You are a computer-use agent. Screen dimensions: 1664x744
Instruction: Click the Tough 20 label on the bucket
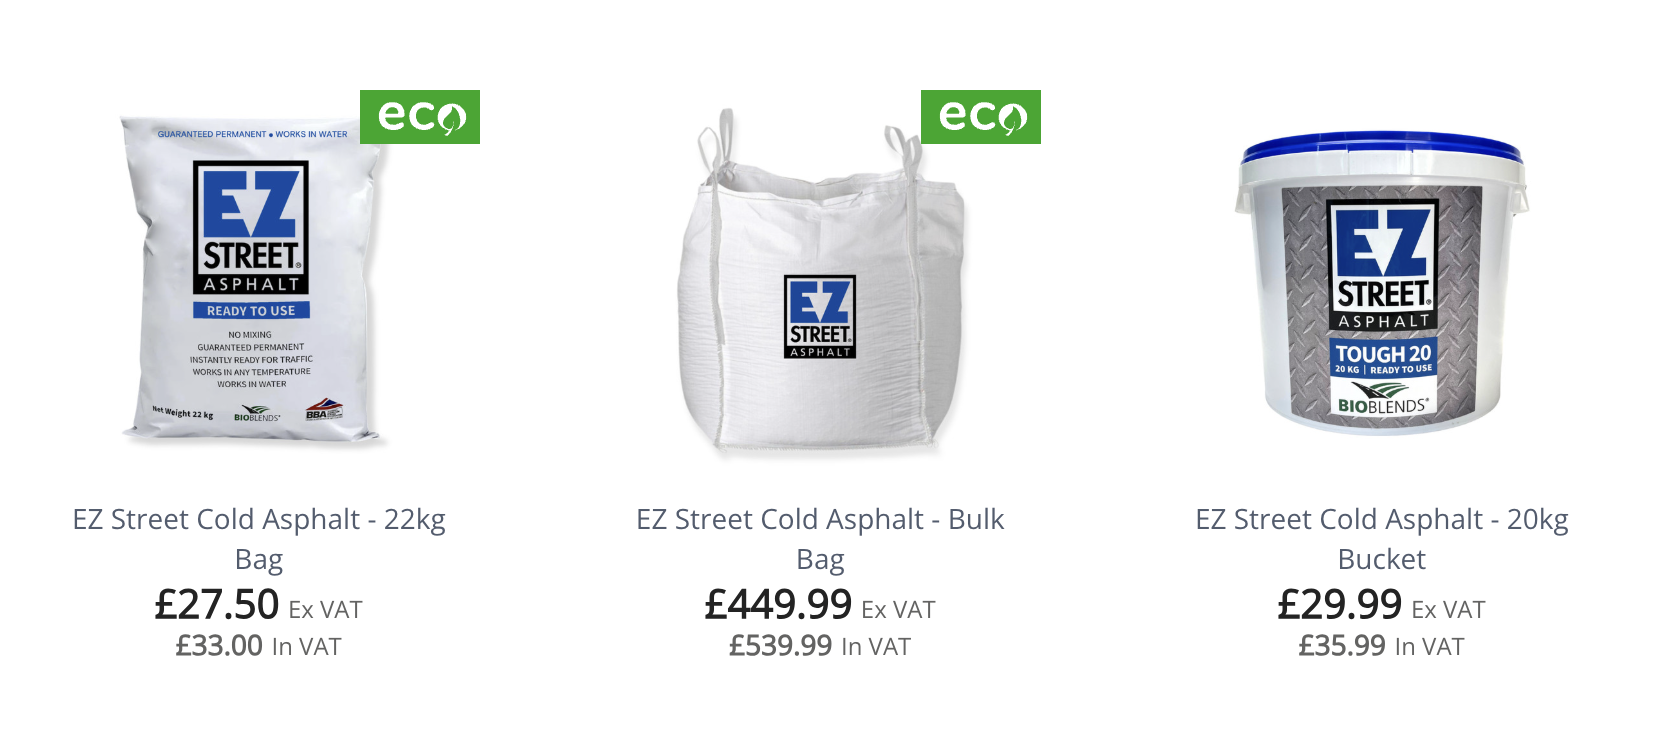(1383, 358)
